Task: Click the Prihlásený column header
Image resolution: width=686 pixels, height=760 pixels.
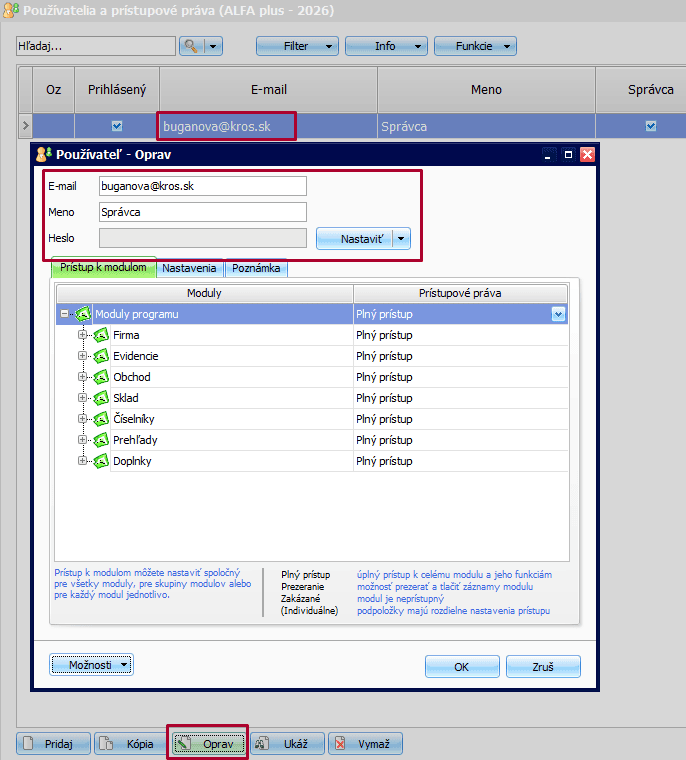Action: pos(117,90)
